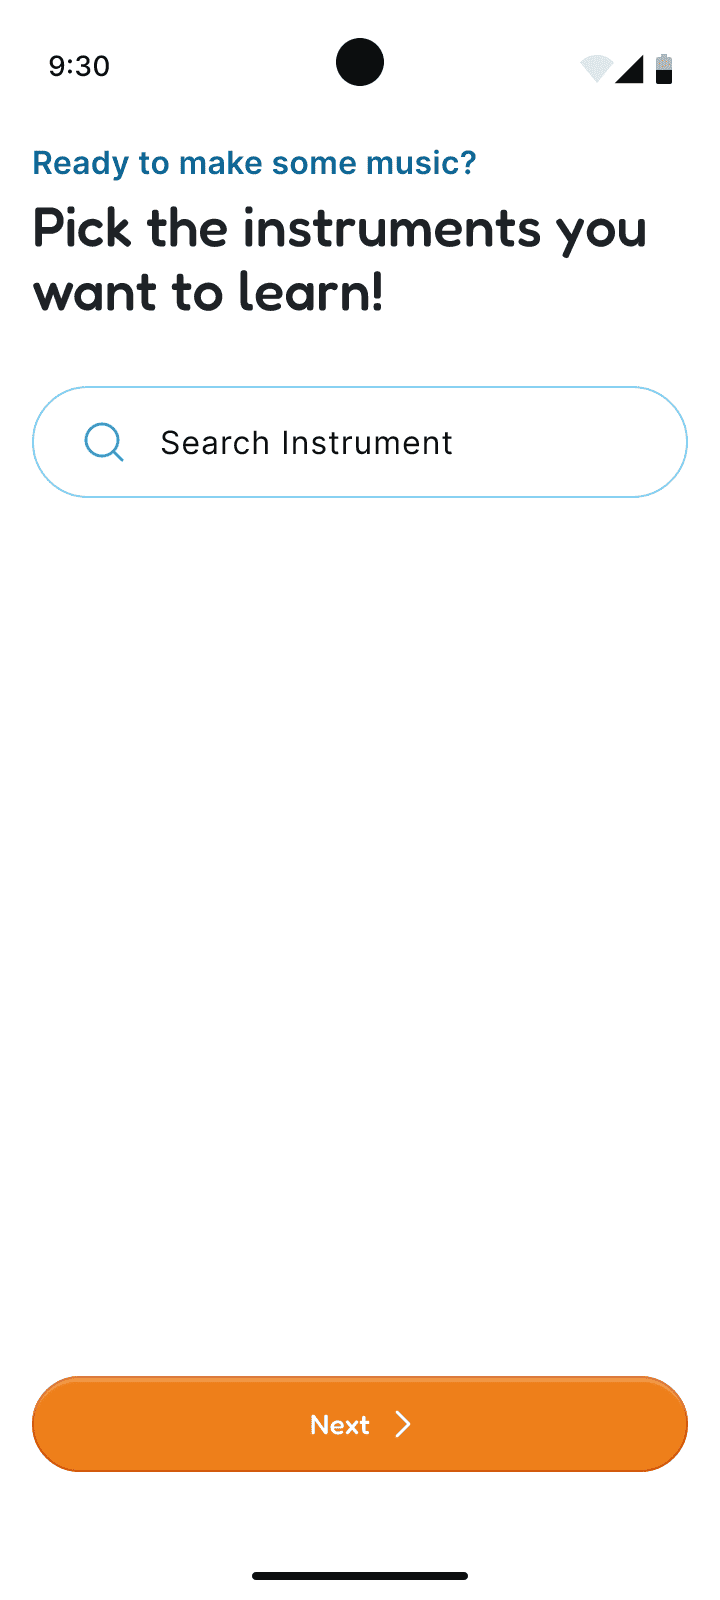Tap the Wi-Fi status icon

[x=596, y=68]
